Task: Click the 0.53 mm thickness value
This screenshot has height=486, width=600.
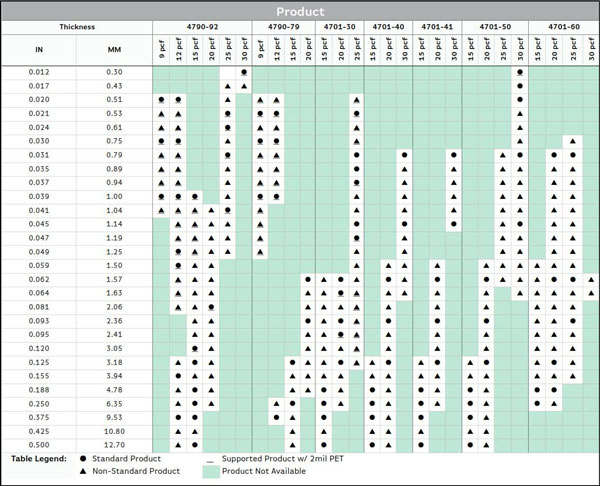Action: (x=114, y=113)
